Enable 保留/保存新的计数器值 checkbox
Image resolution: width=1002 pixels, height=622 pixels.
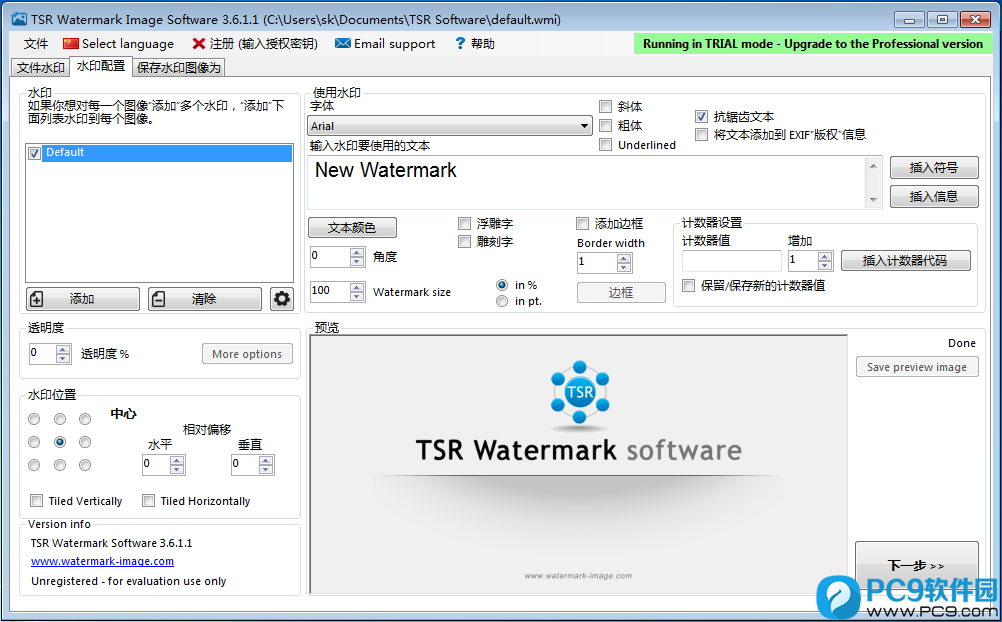click(688, 285)
